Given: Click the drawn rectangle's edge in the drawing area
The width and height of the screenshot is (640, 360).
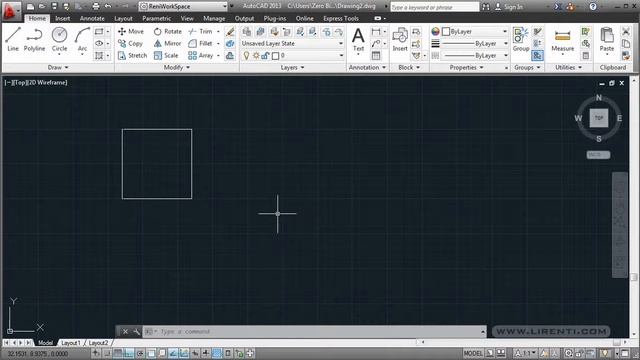Looking at the screenshot, I should click(157, 129).
